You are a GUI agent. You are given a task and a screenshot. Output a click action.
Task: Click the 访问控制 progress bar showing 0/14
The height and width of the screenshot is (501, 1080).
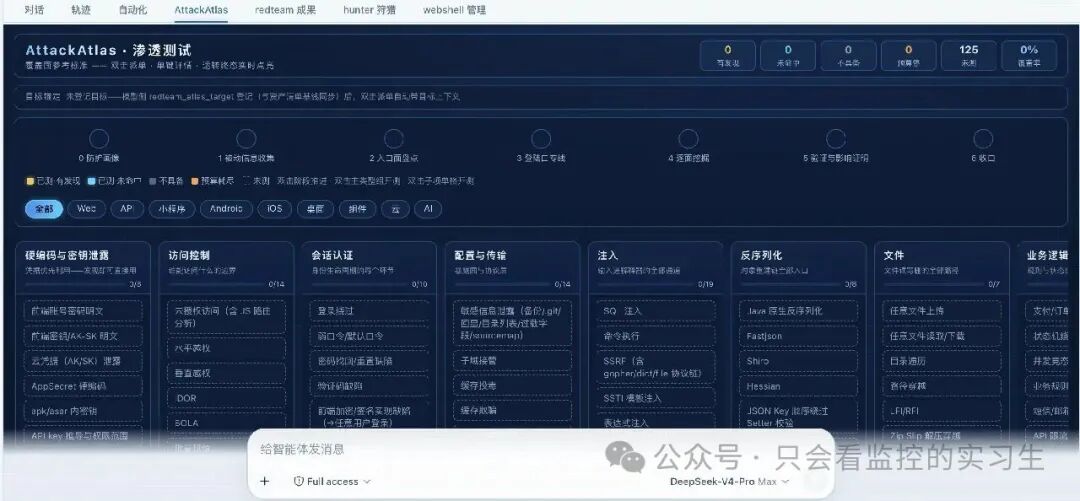click(217, 284)
